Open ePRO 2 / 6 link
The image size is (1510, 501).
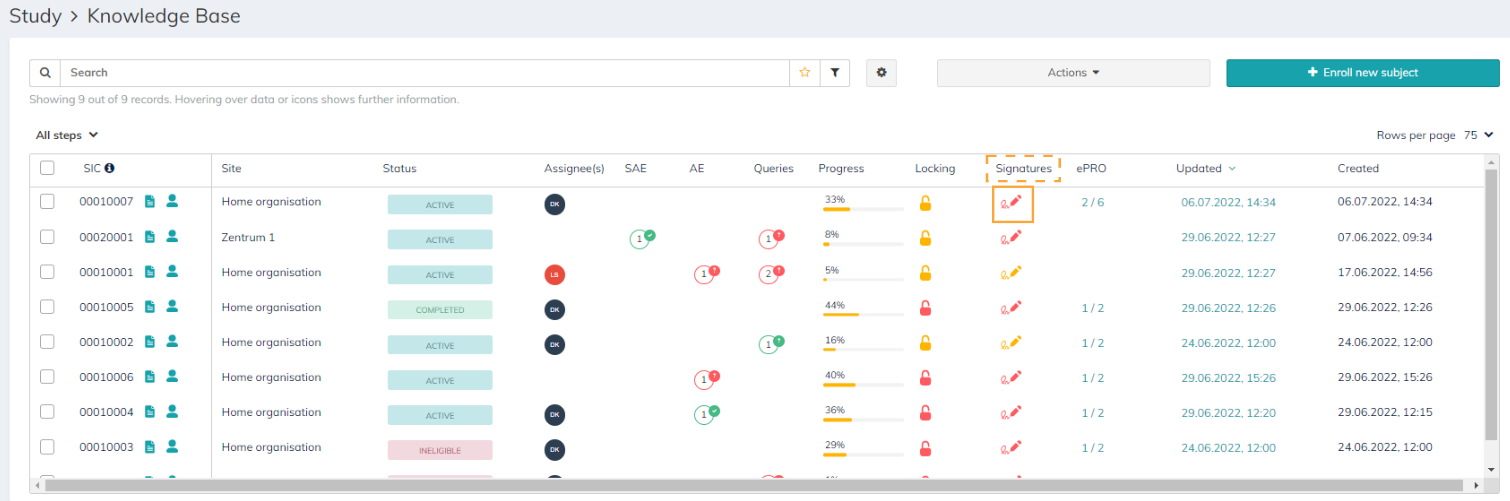click(1093, 202)
